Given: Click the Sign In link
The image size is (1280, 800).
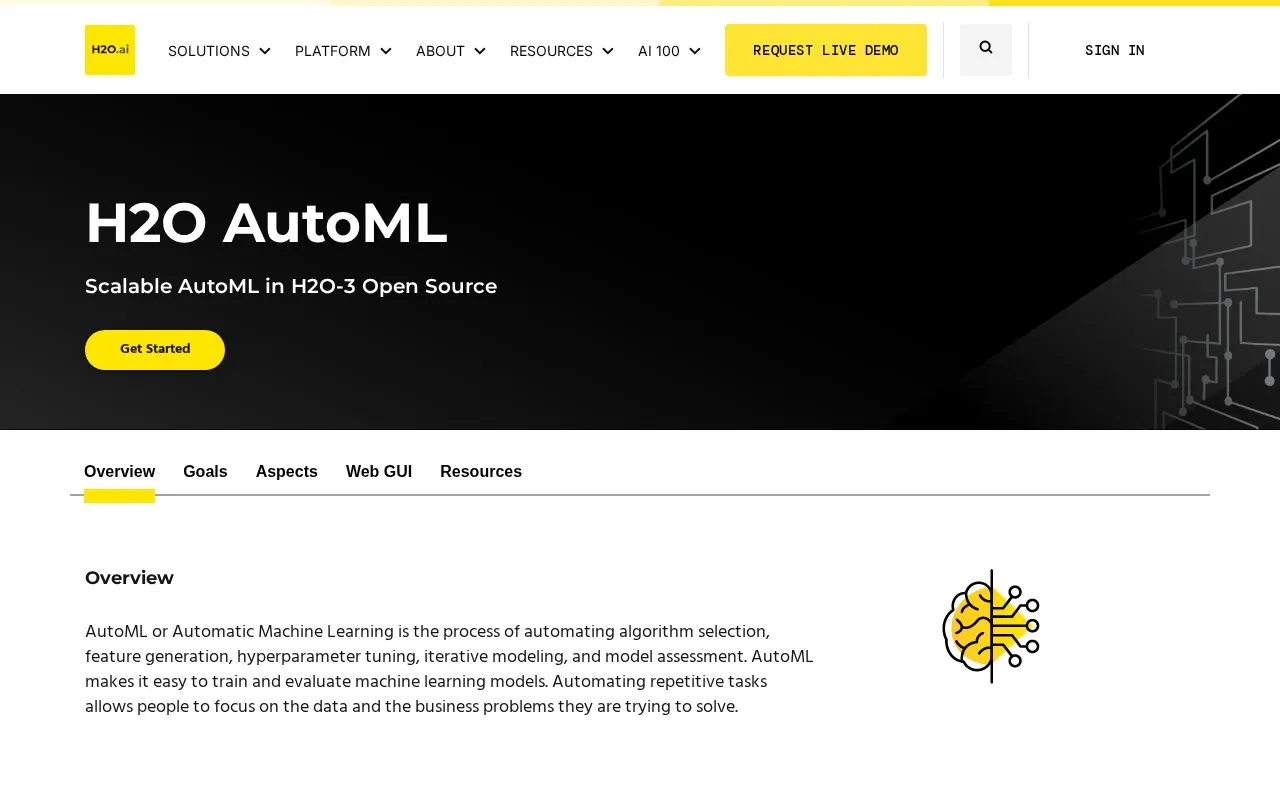Looking at the screenshot, I should tap(1115, 50).
